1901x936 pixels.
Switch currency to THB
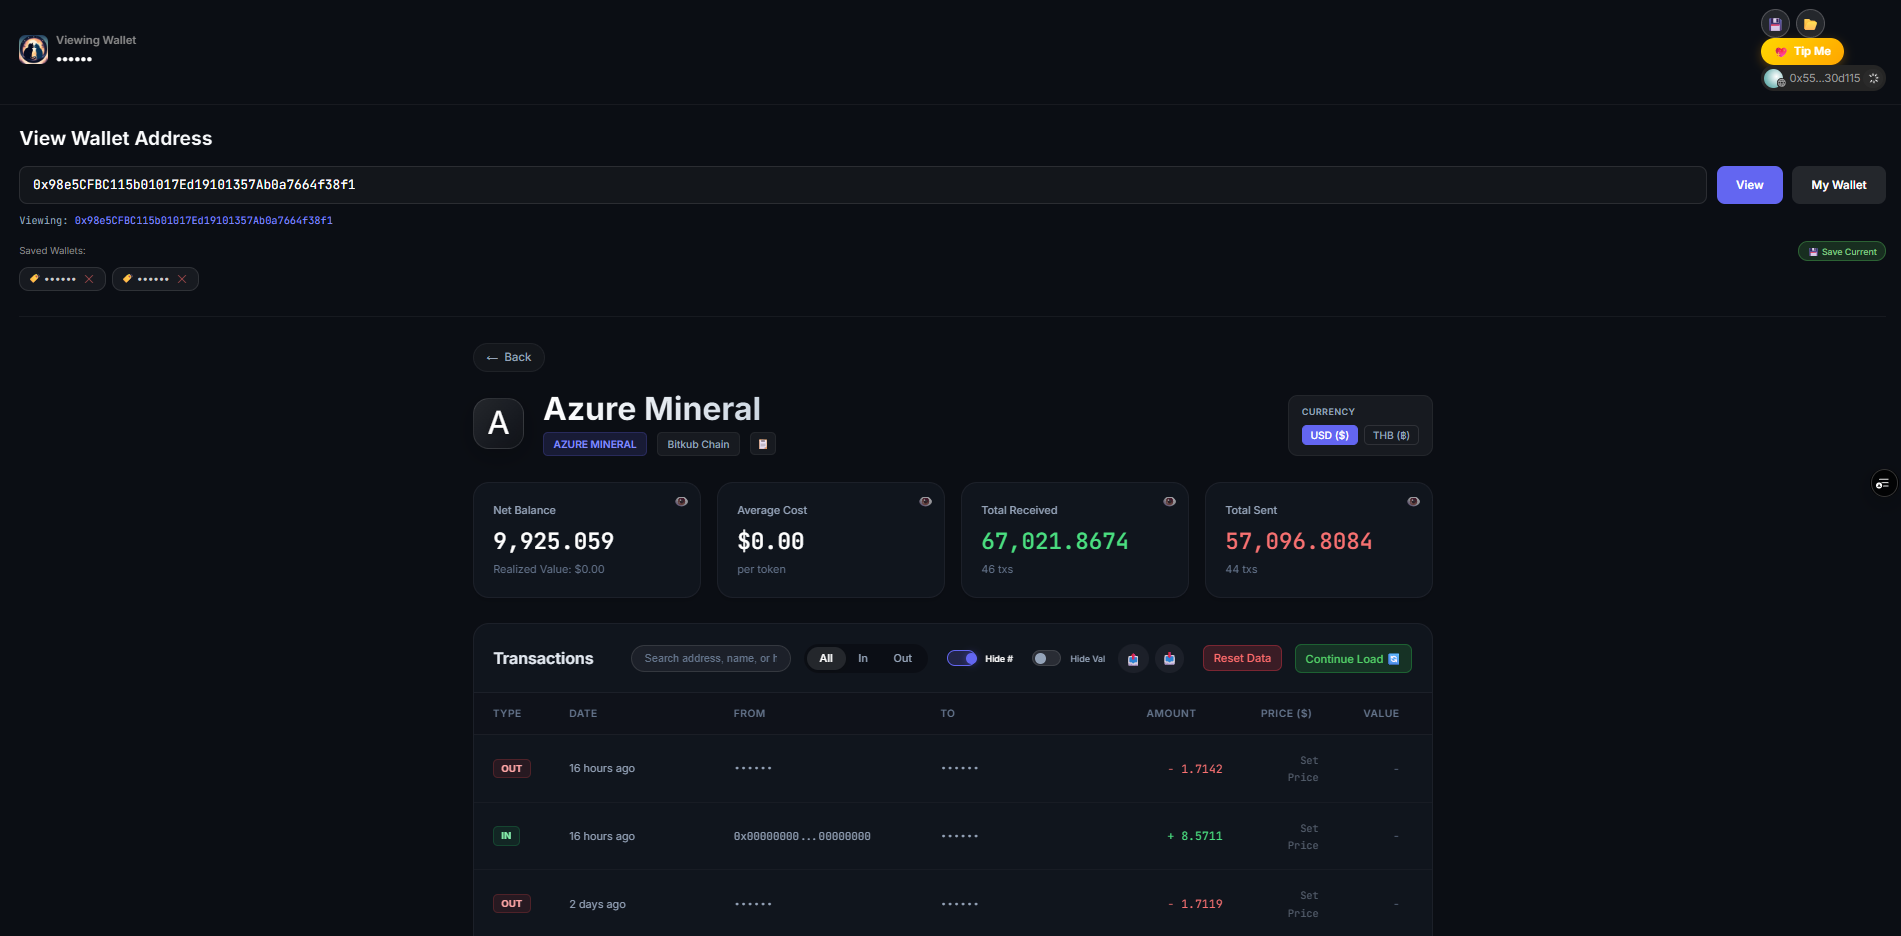coord(1391,435)
